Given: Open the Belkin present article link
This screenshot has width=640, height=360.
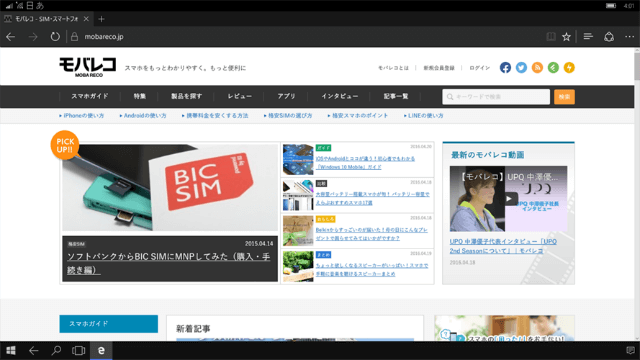Looking at the screenshot, I should 371,234.
